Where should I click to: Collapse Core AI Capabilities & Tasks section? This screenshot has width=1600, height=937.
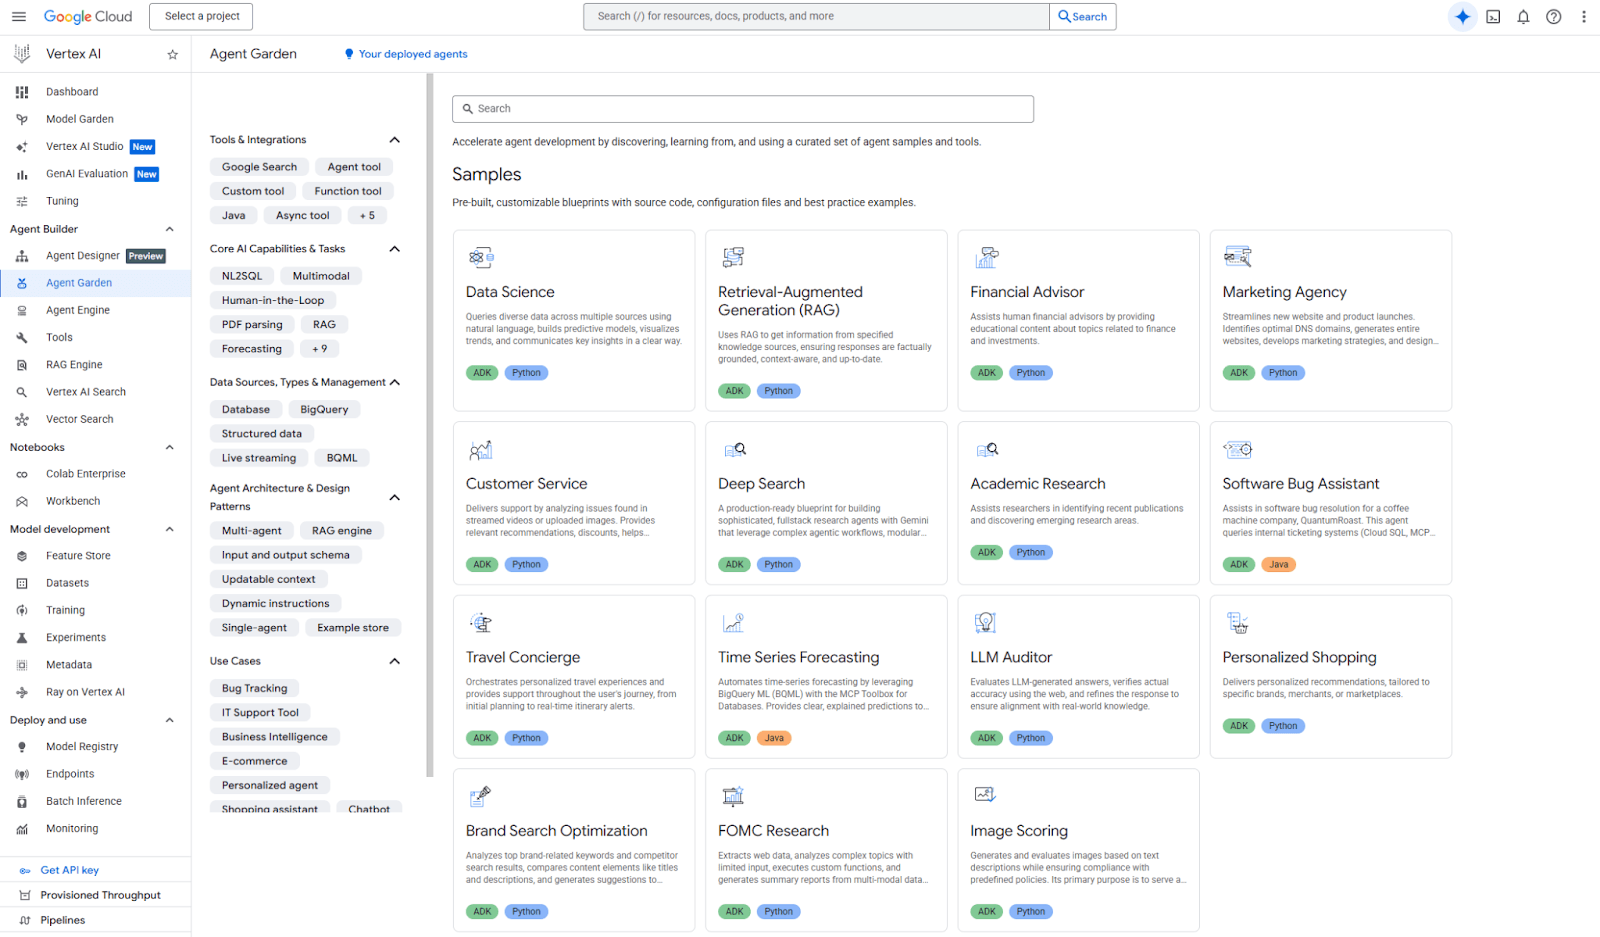point(395,249)
